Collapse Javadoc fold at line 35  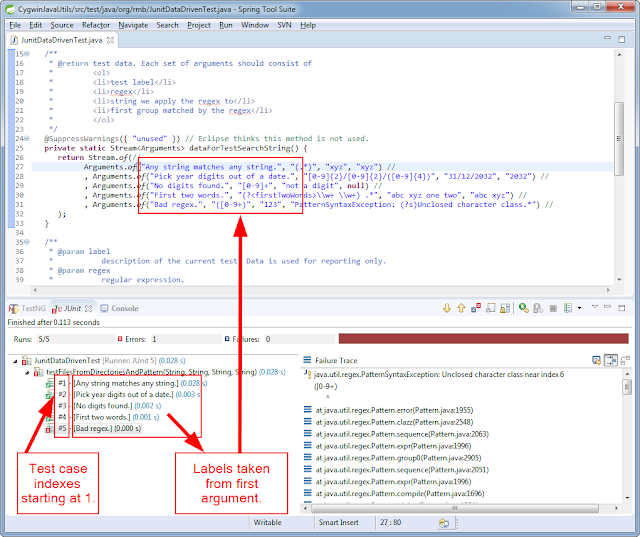[27, 242]
